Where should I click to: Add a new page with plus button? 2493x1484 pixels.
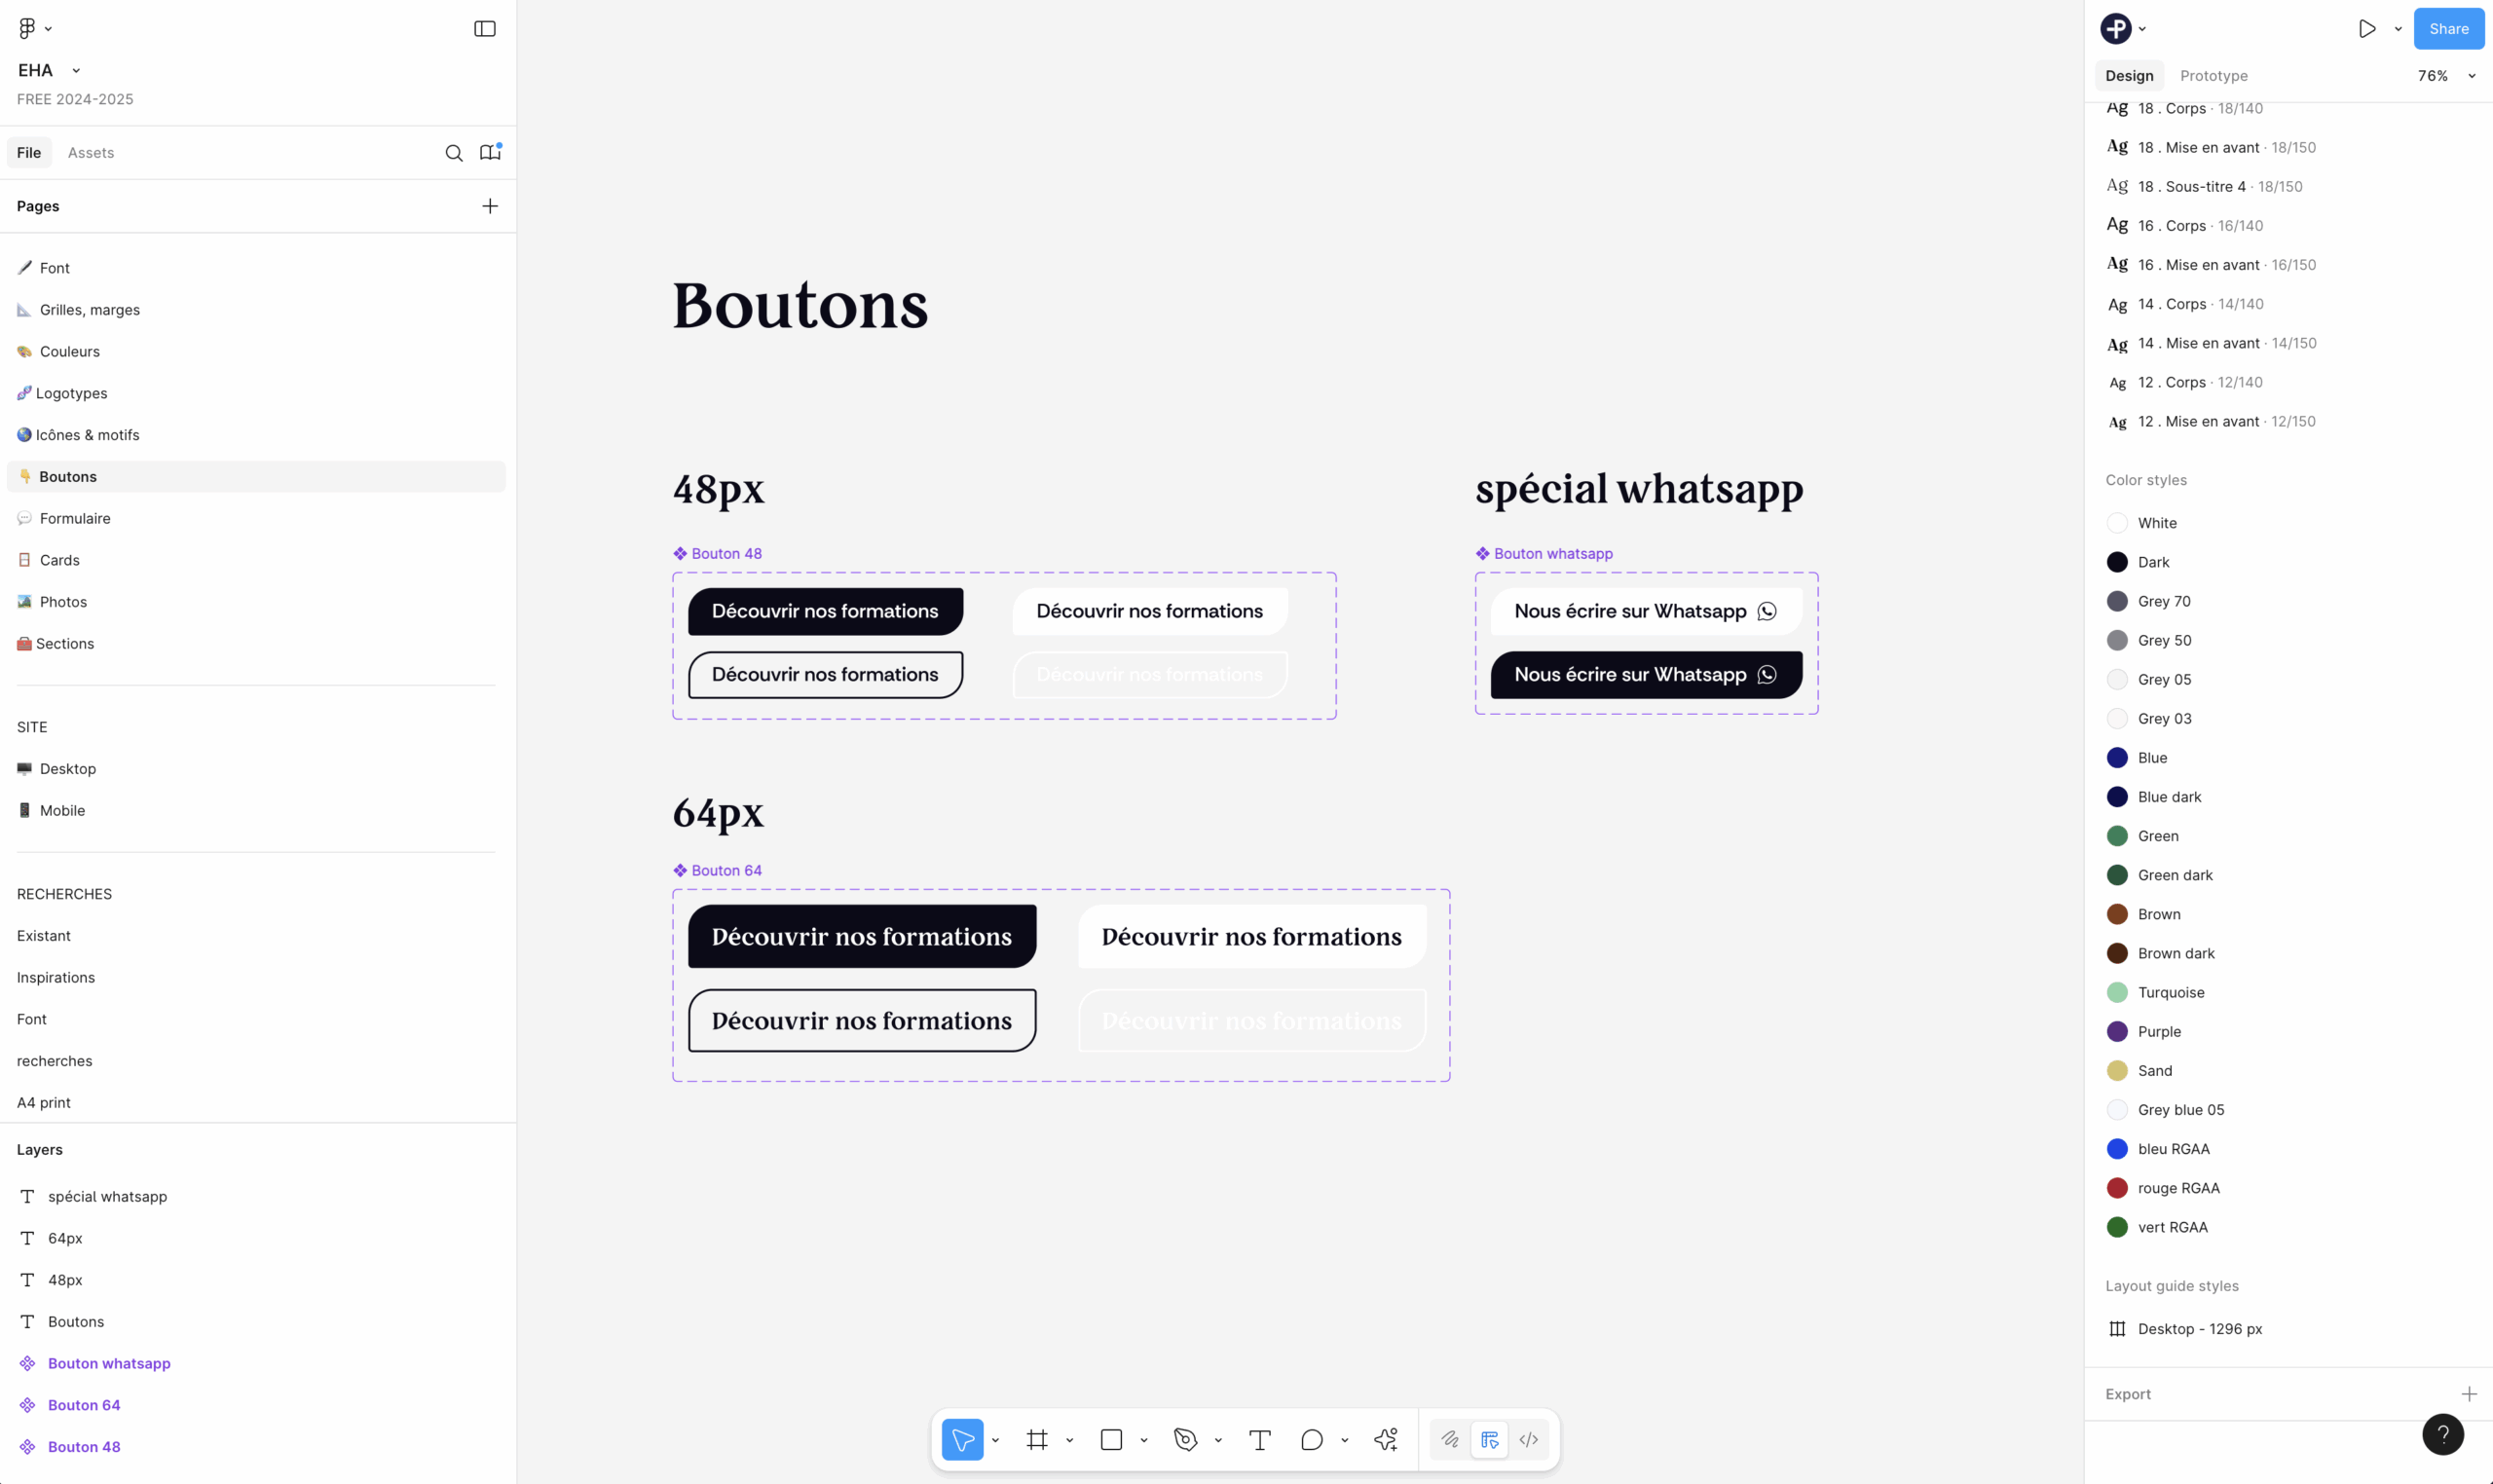[490, 206]
